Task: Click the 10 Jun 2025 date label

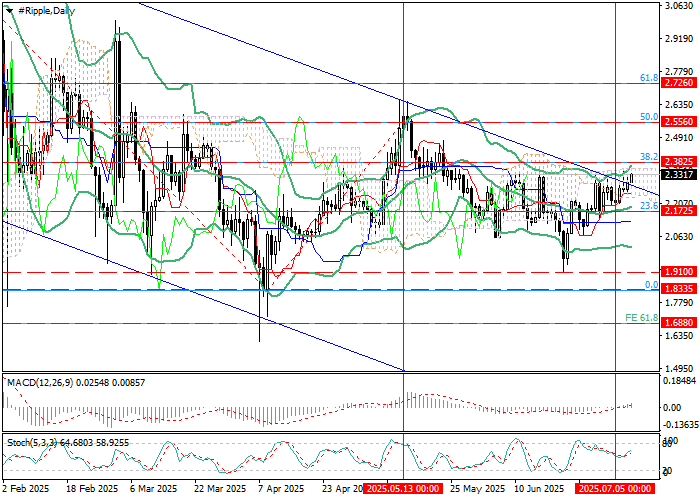Action: [x=539, y=488]
